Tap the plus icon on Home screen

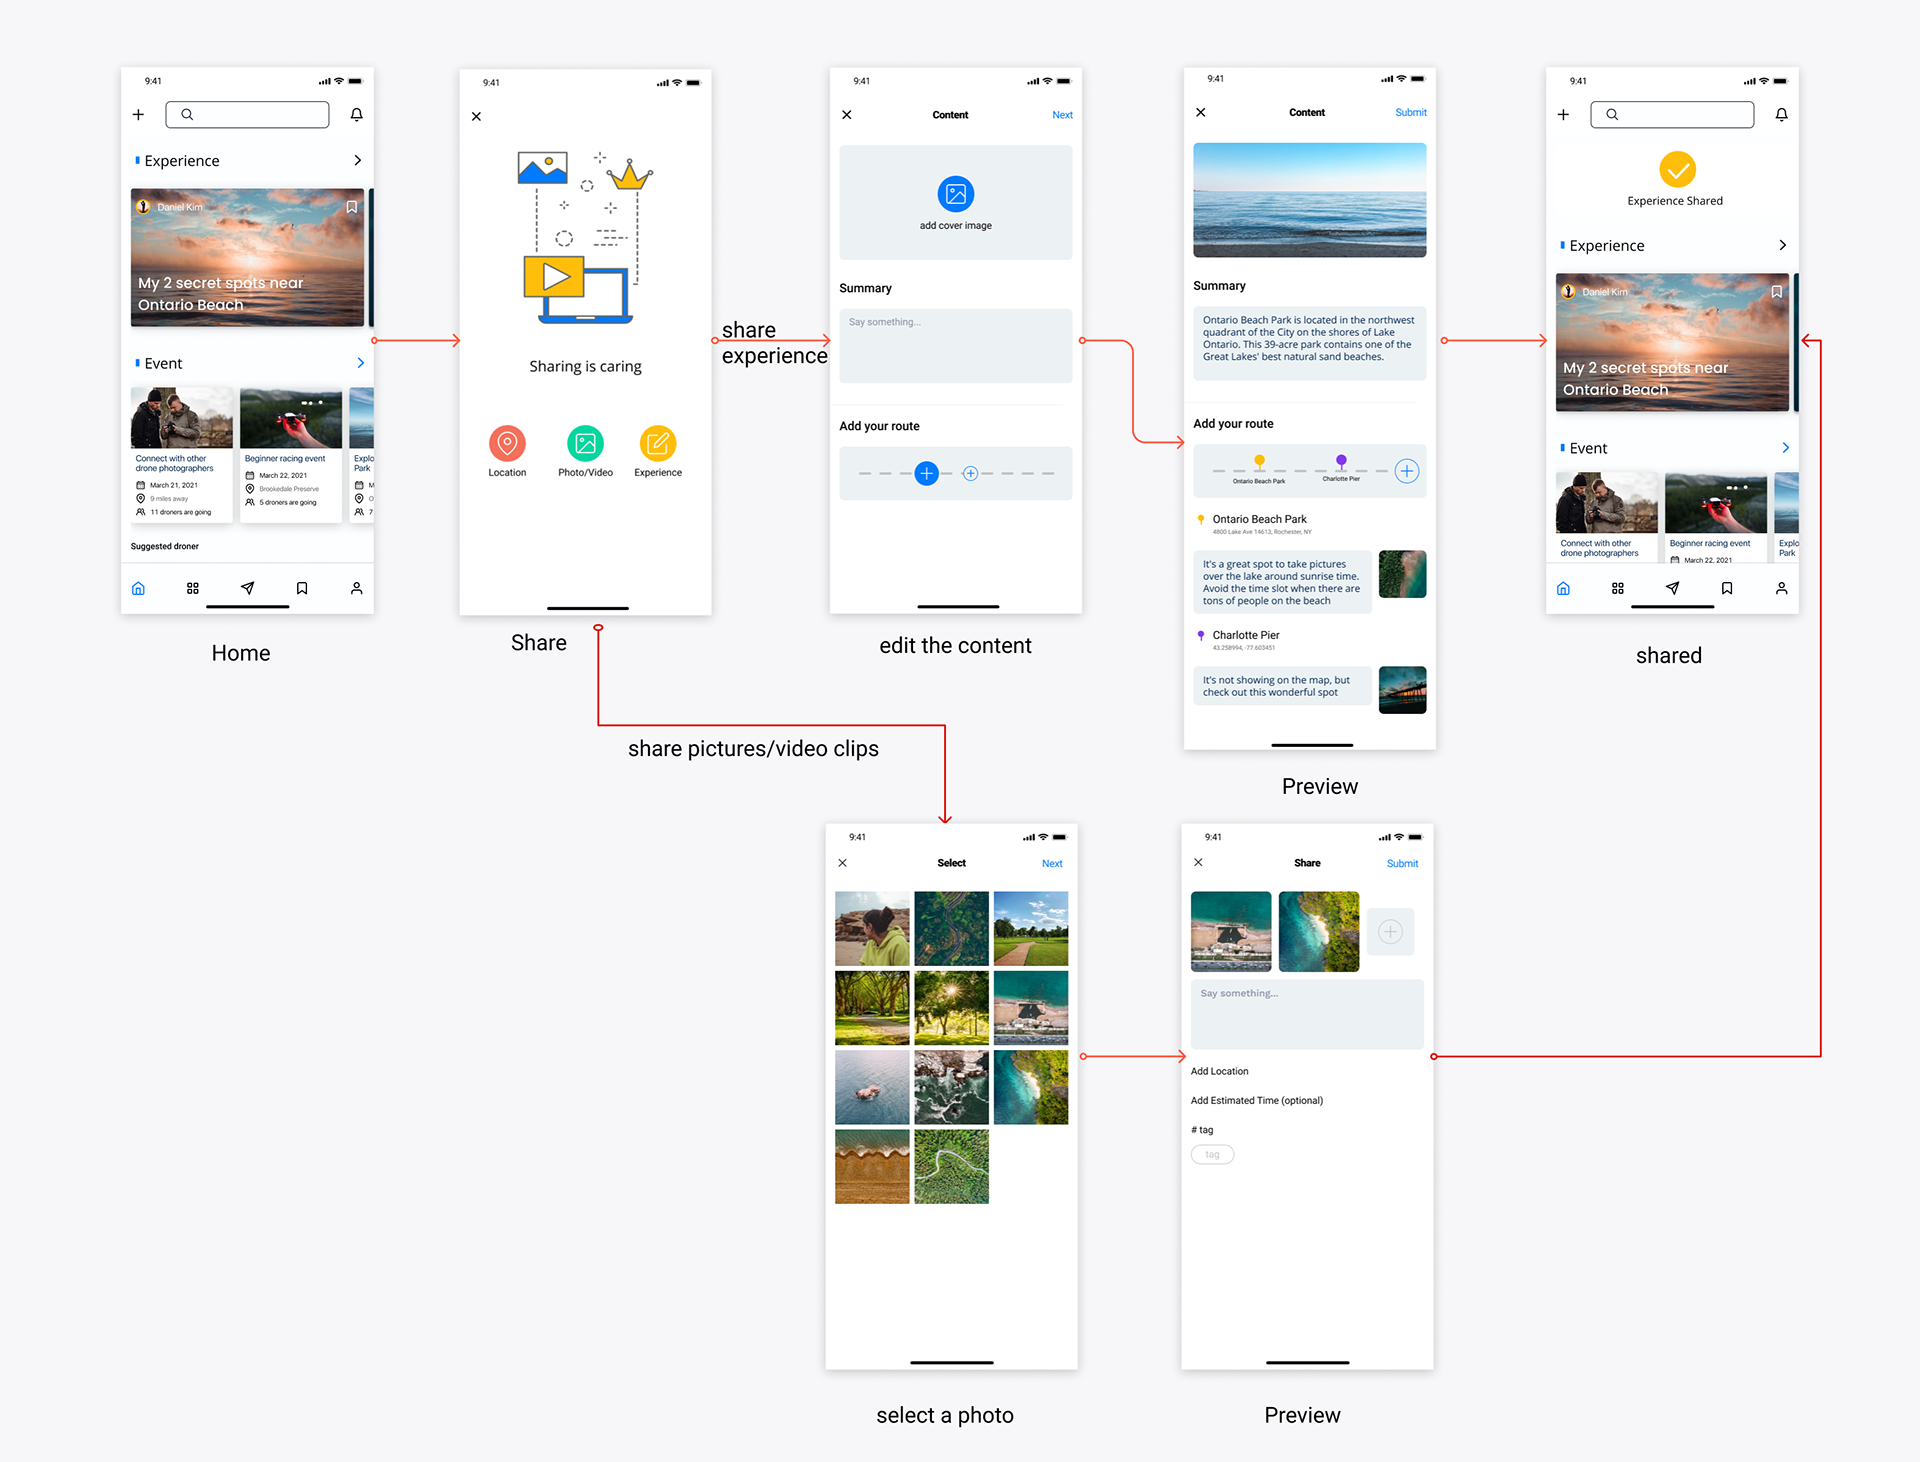[x=138, y=115]
